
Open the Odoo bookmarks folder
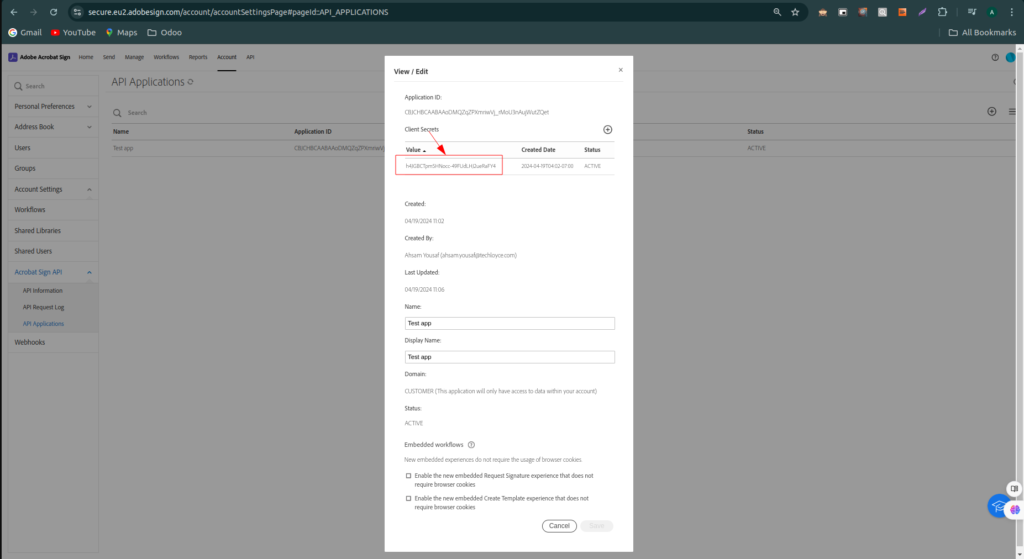click(165, 32)
